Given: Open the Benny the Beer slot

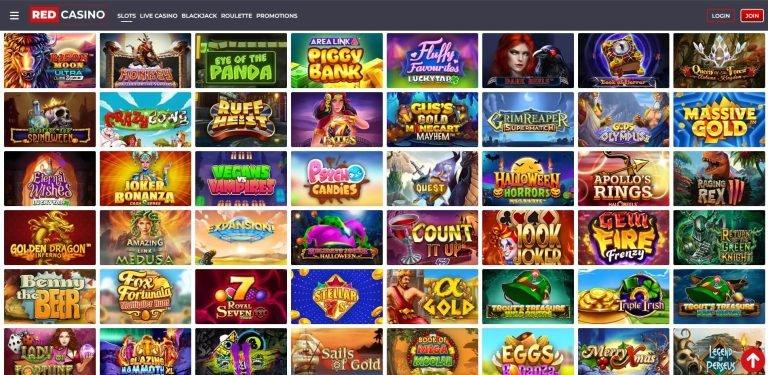Looking at the screenshot, I should [x=50, y=296].
